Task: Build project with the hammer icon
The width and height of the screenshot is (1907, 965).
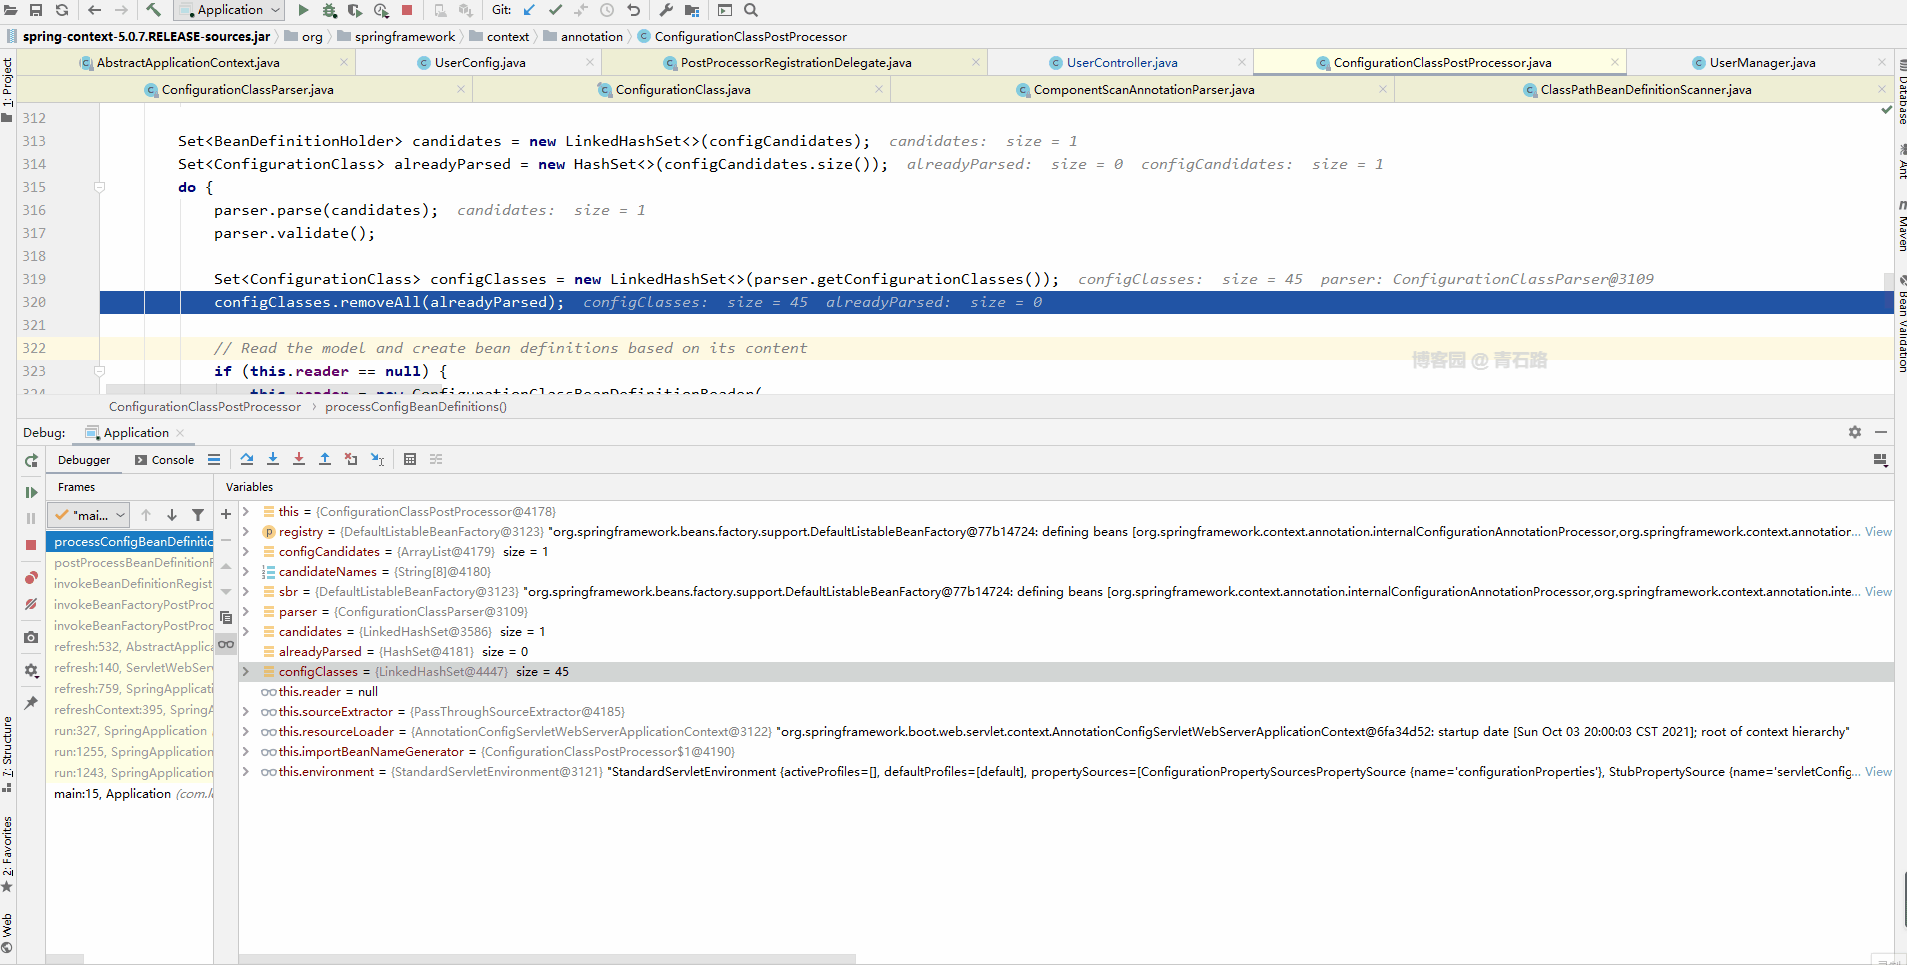Action: 153,10
